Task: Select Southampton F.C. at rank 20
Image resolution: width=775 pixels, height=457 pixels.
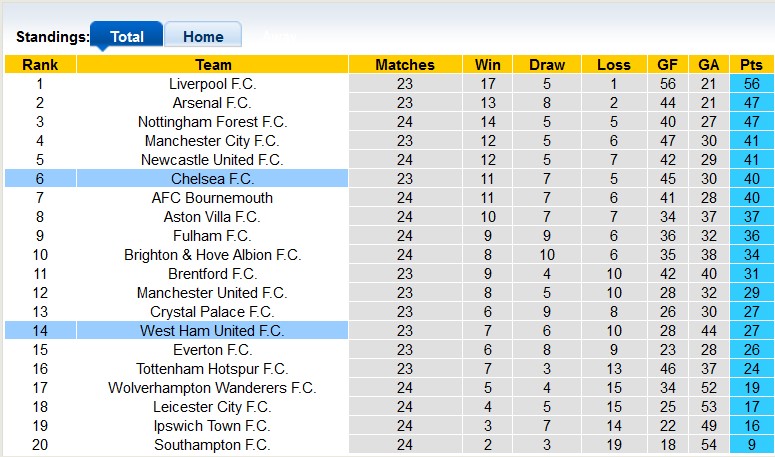Action: point(212,445)
